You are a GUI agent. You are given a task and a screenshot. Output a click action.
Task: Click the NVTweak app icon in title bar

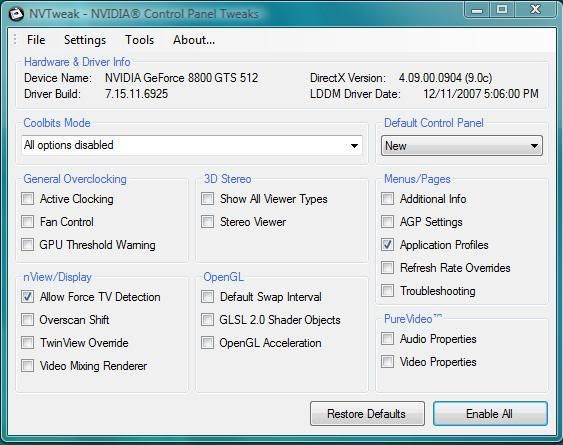click(16, 14)
